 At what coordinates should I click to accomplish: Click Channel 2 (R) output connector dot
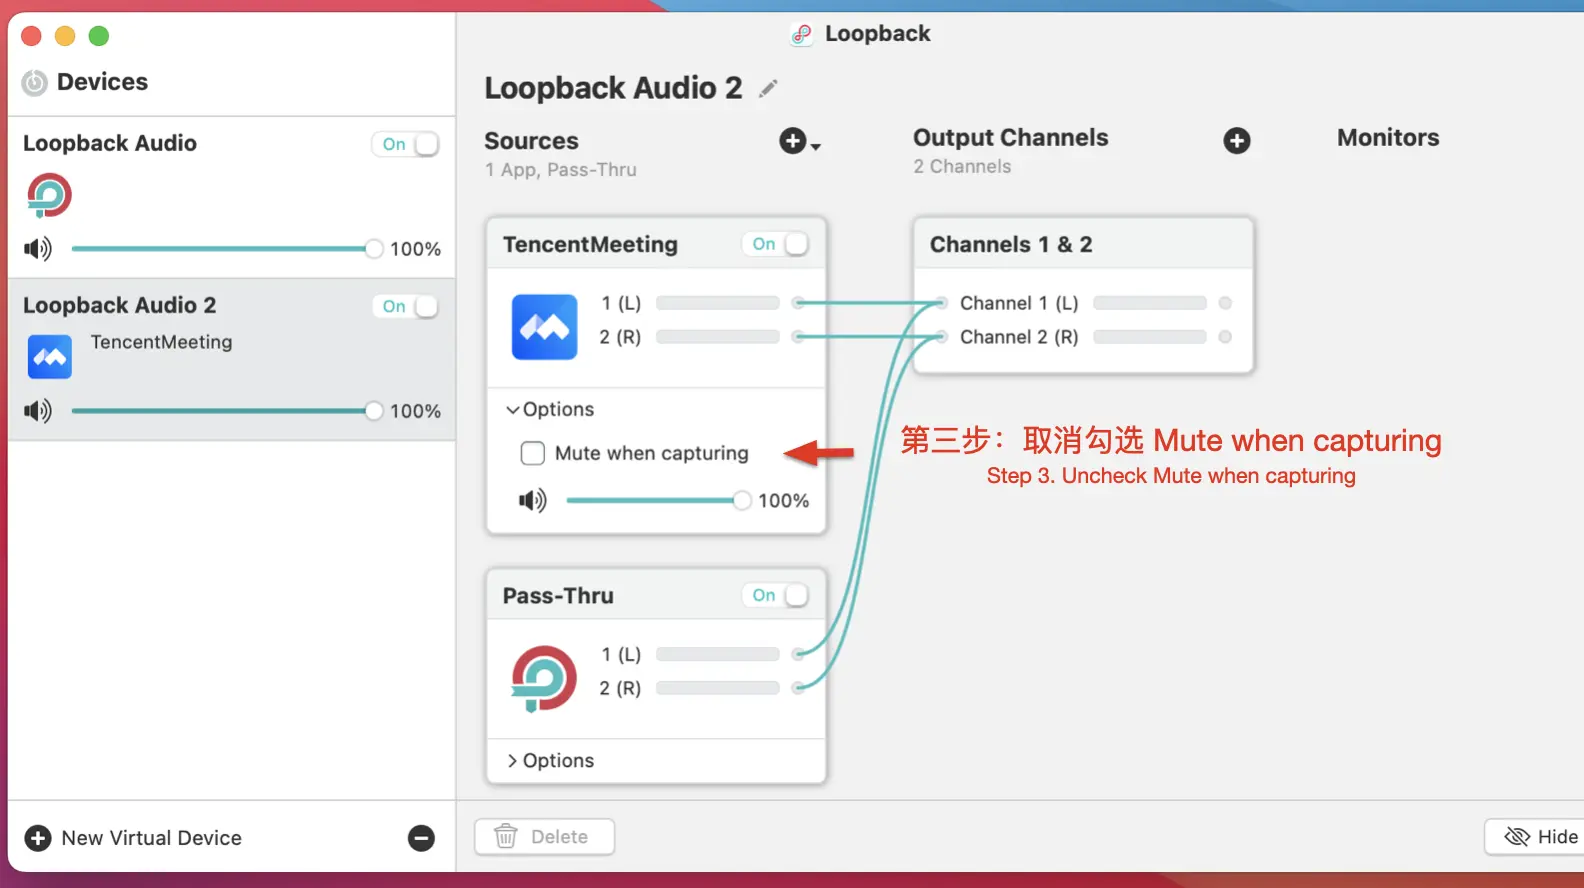[1225, 337]
